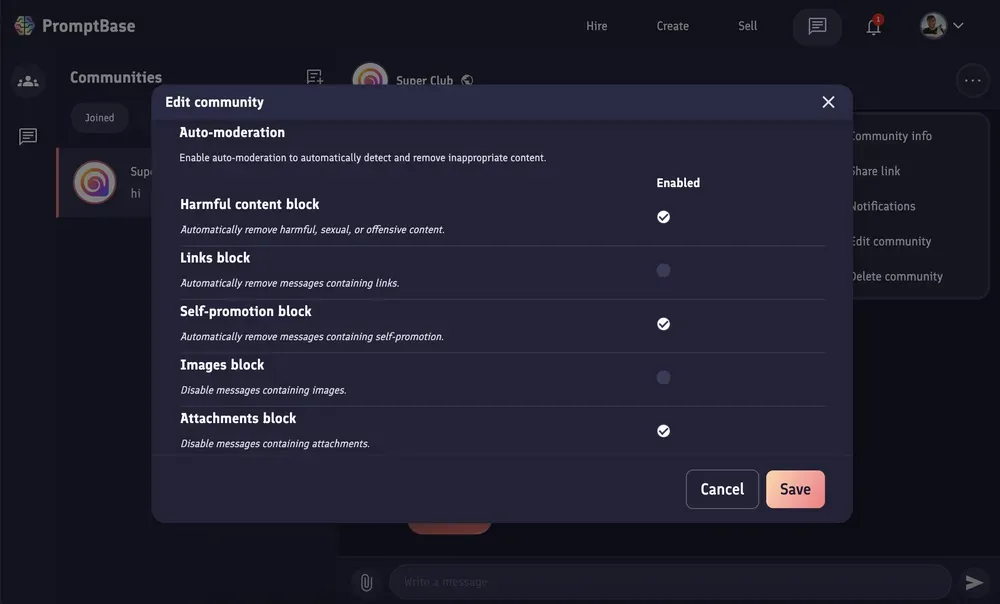
Task: Click the create new community icon
Action: tap(314, 78)
